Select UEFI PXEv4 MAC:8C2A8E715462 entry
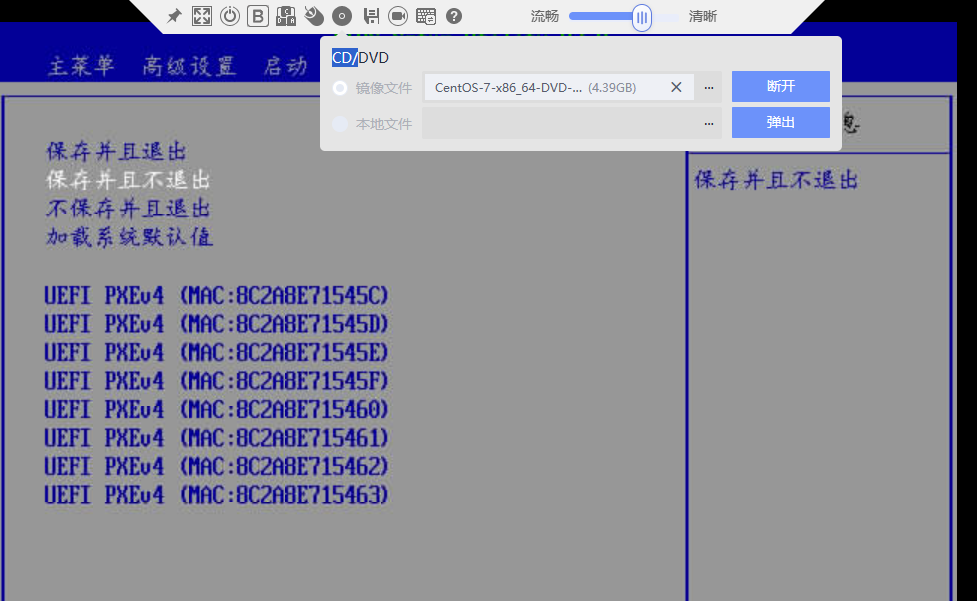977x601 pixels. point(216,467)
